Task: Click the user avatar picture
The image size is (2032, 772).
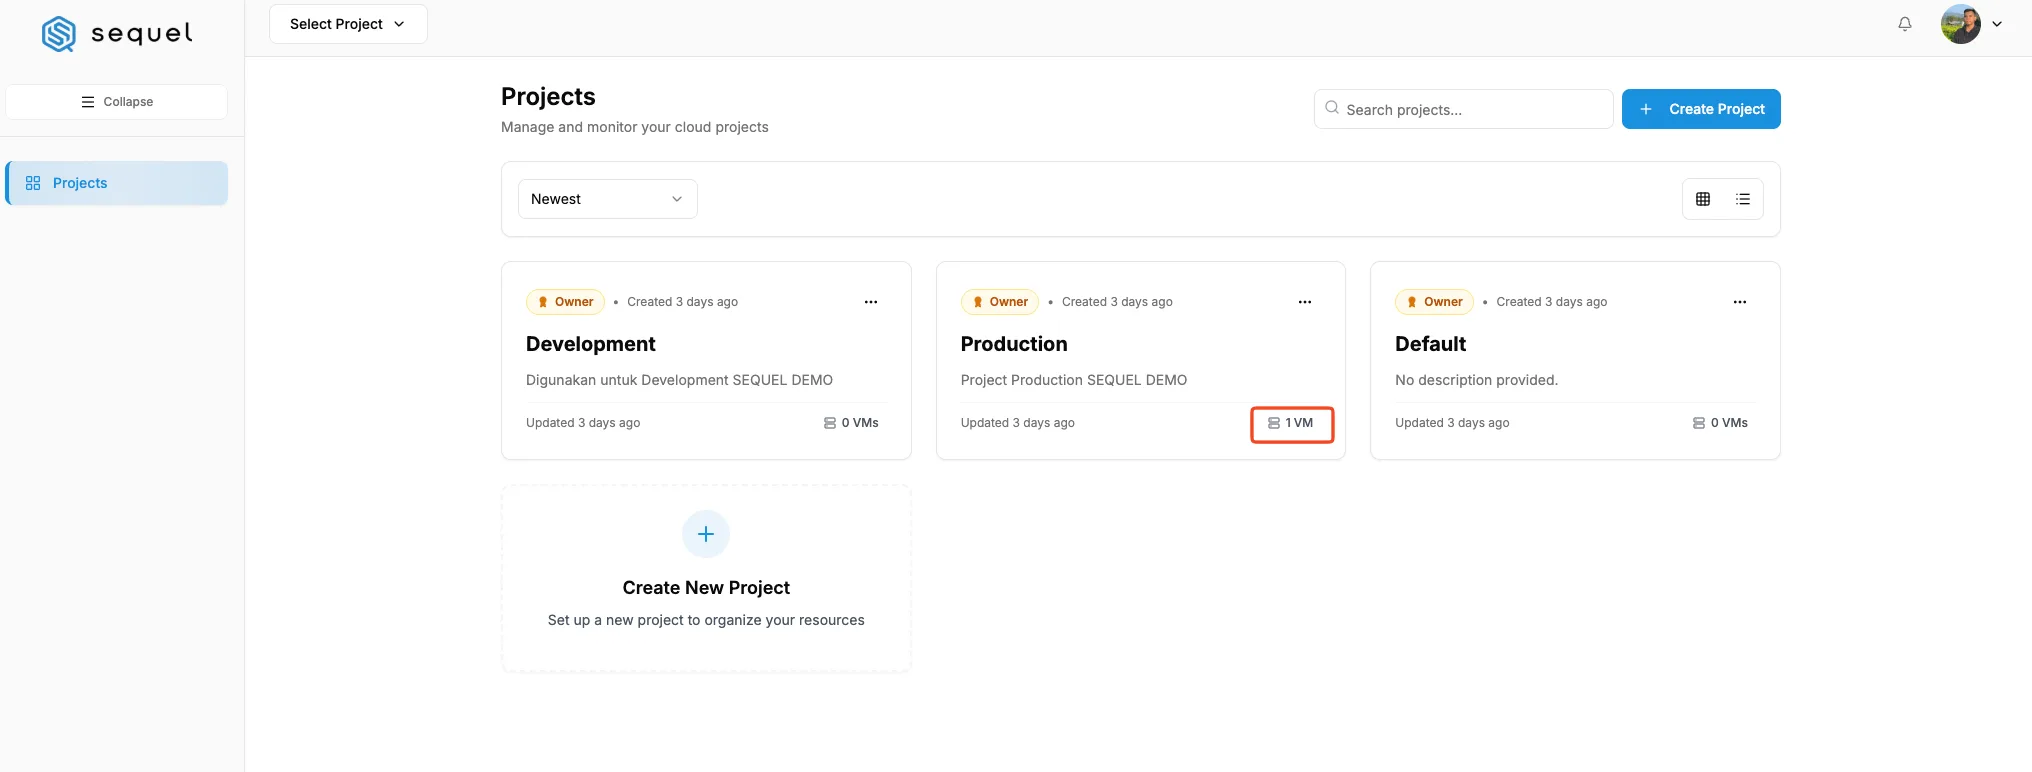Action: (x=1961, y=24)
